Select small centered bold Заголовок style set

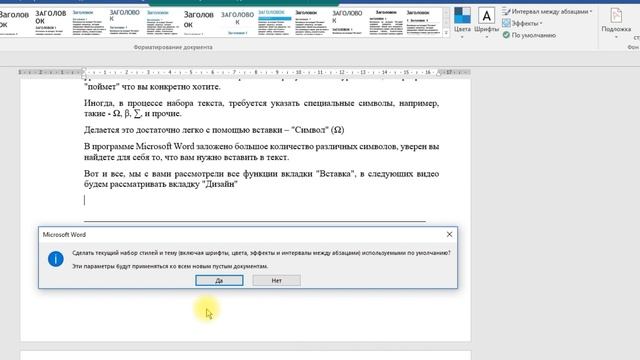386,22
